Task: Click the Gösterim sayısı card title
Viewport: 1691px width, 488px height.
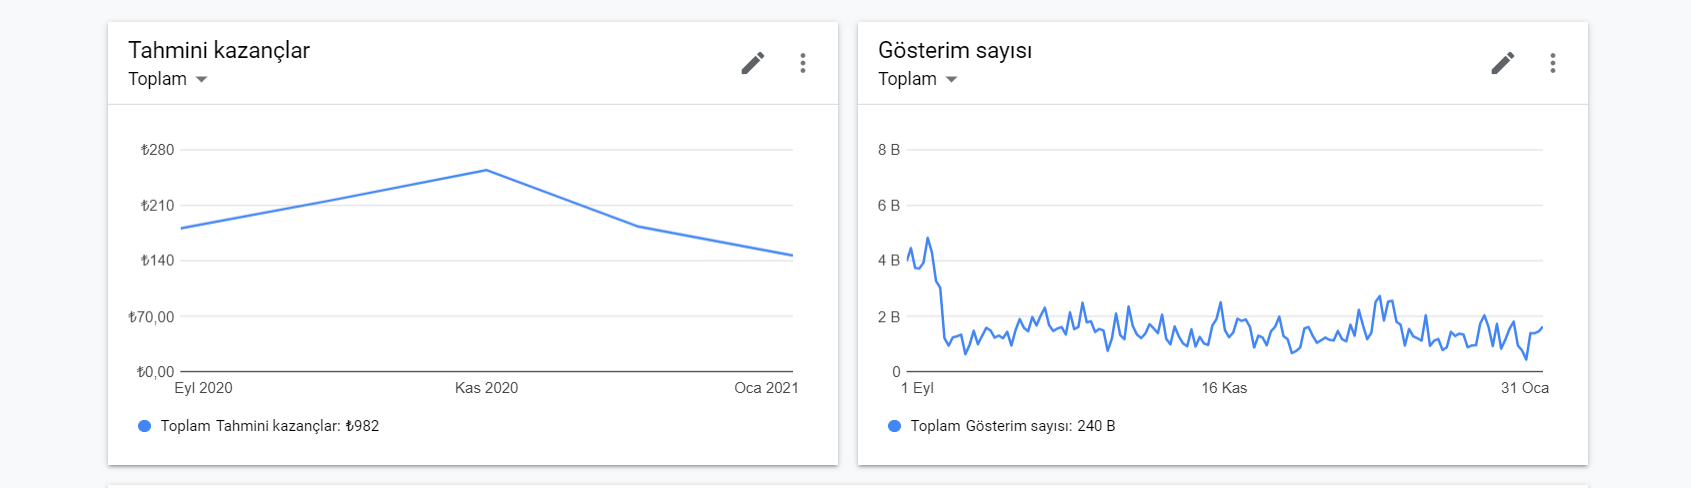Action: tap(955, 50)
